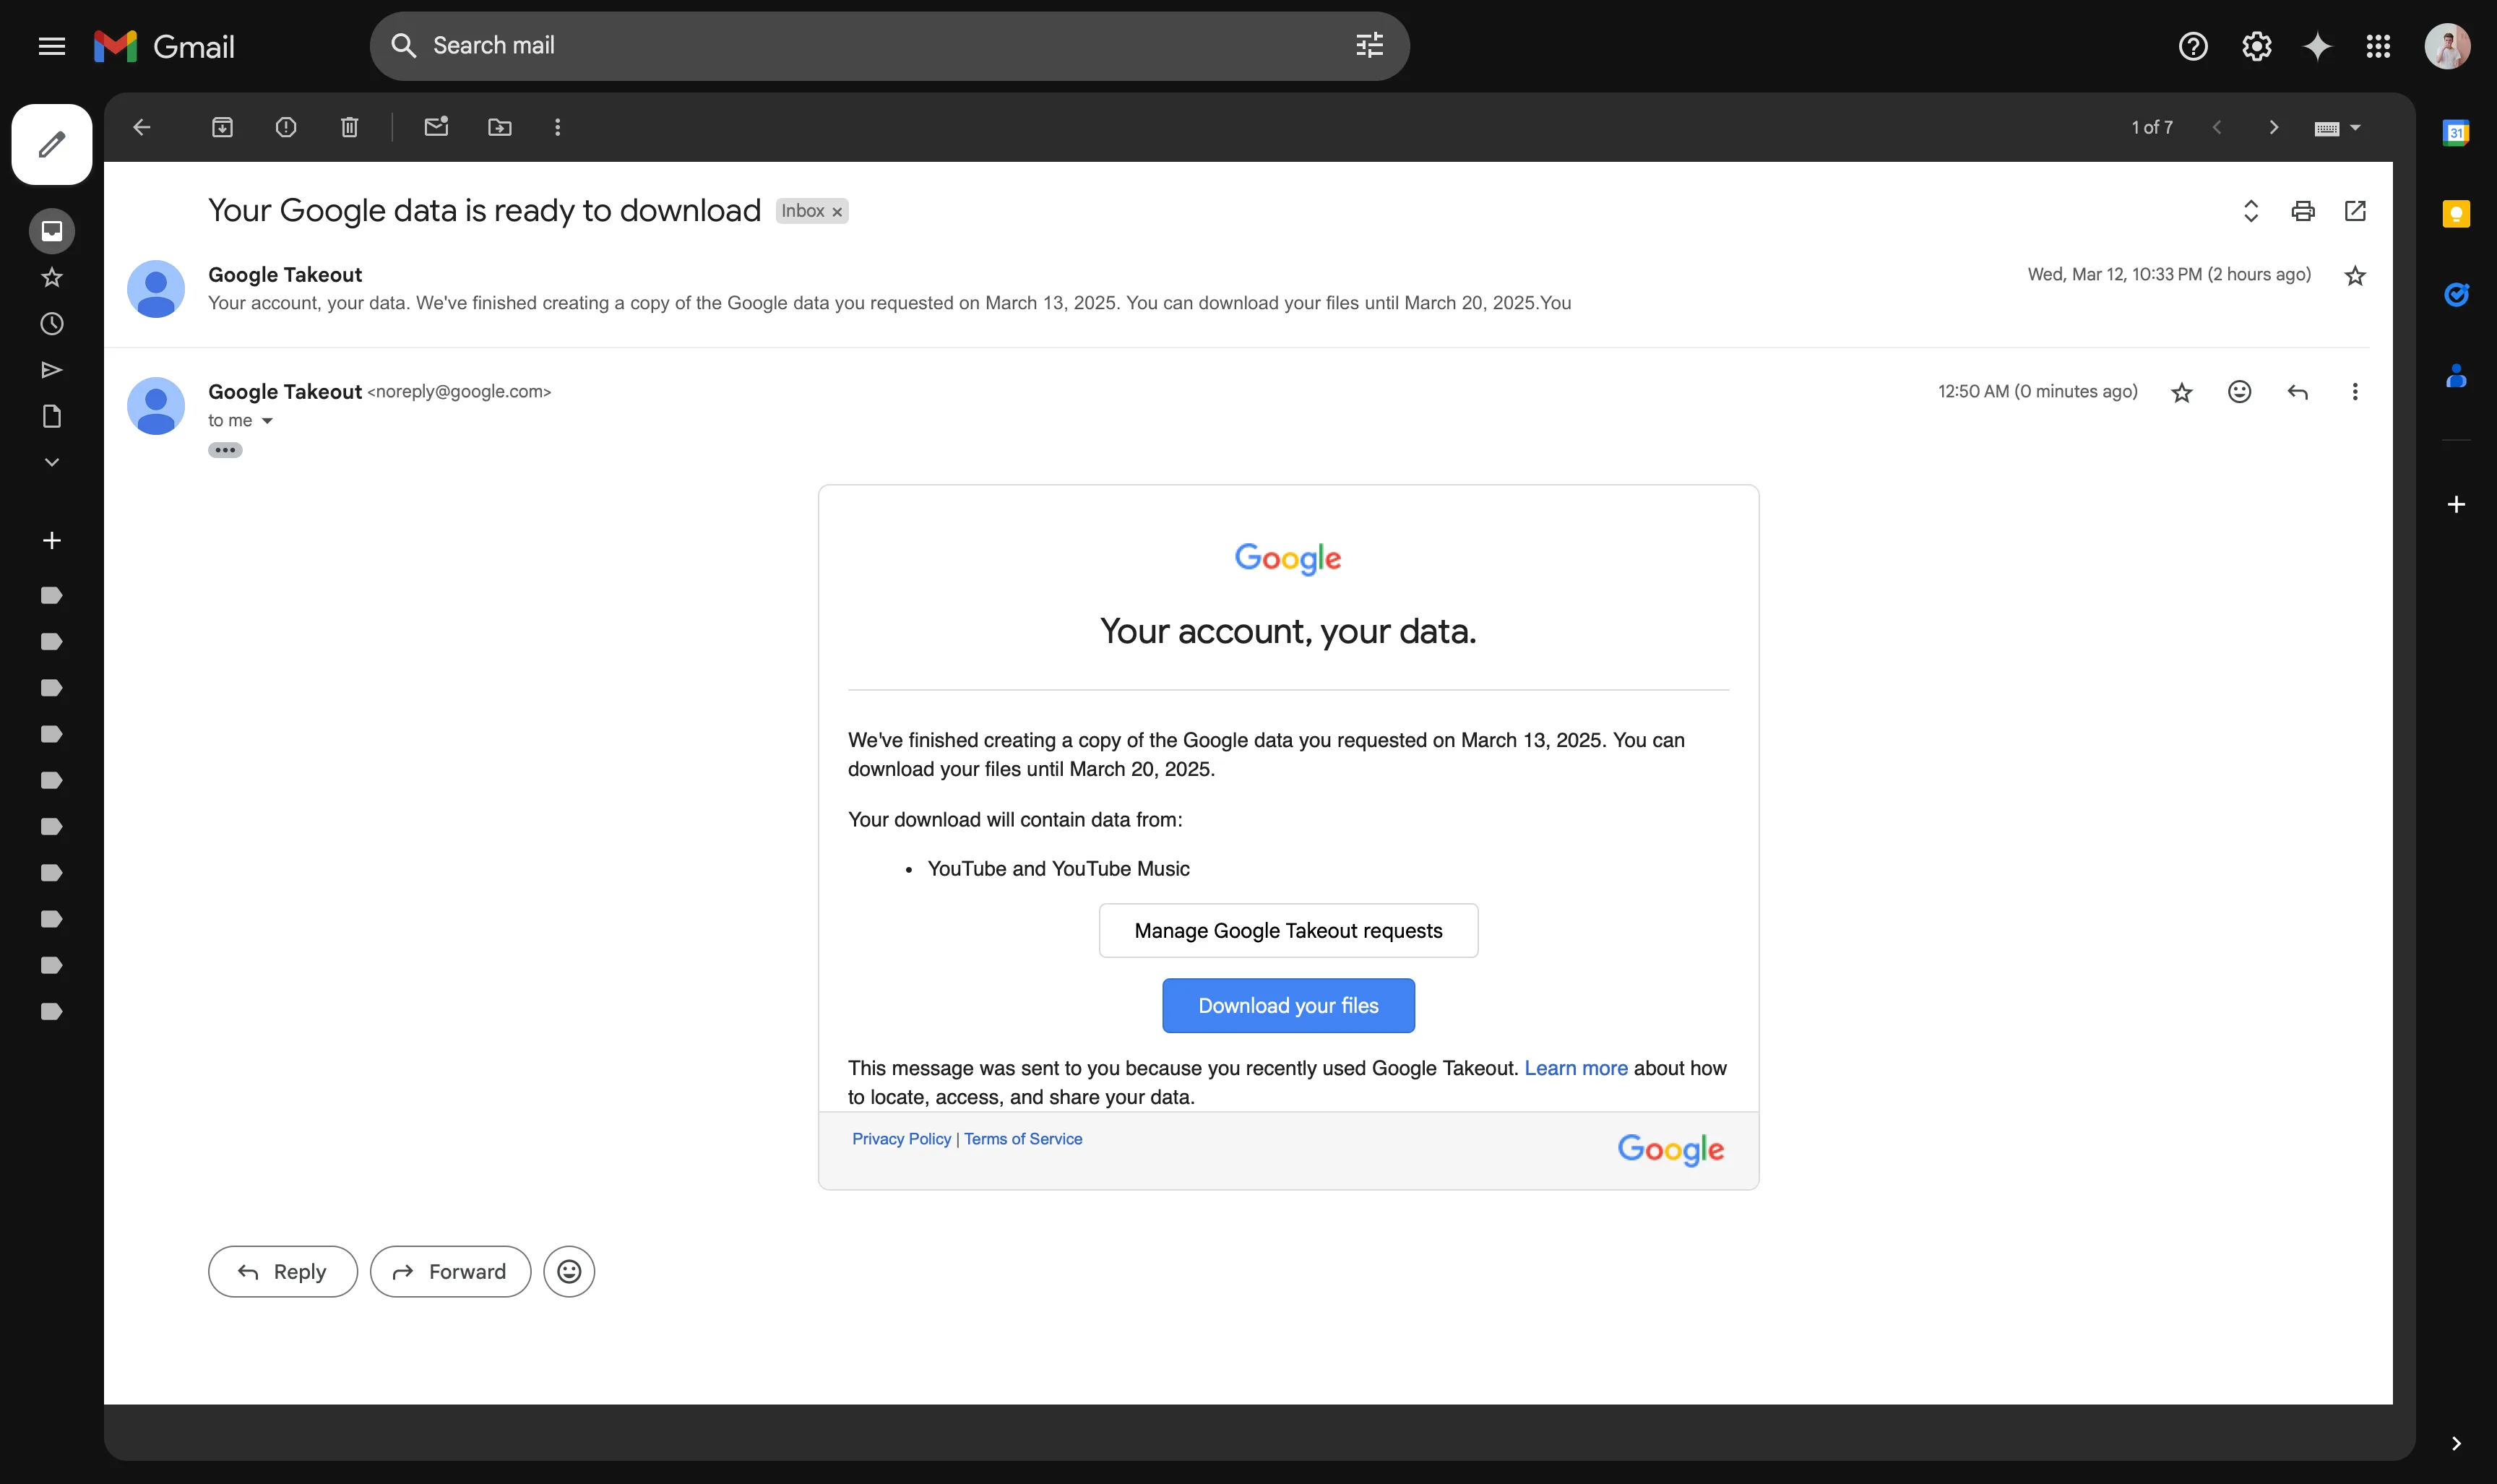Image resolution: width=2497 pixels, height=1484 pixels.
Task: Open conversation in new window
Action: 2355,211
